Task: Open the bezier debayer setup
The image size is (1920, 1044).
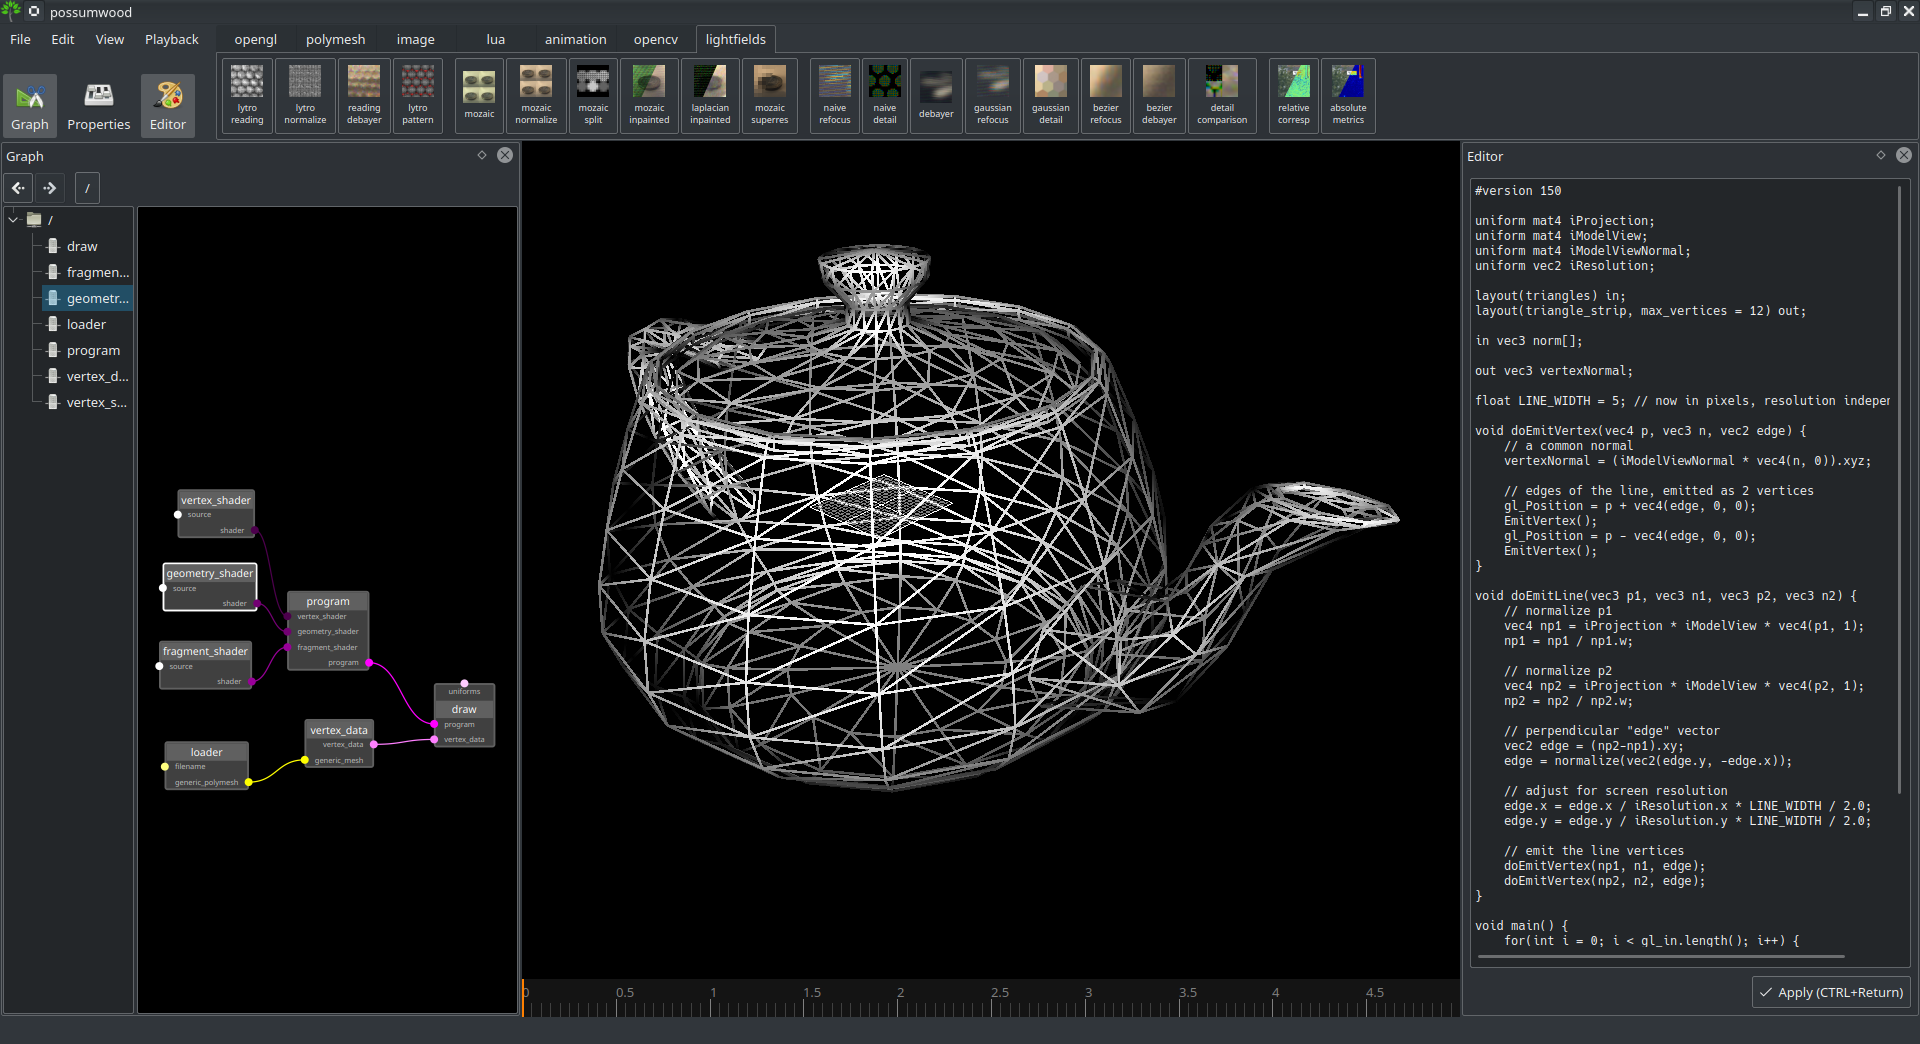Action: (1159, 95)
